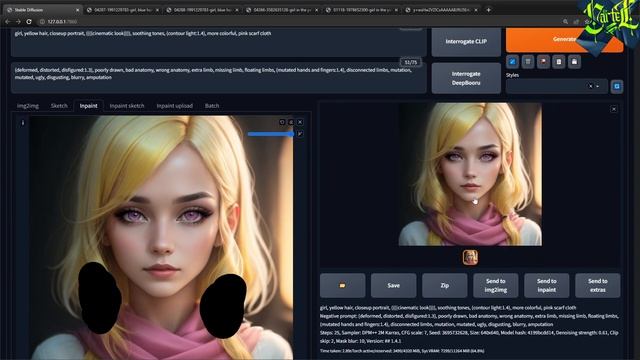Open the output folder button

pyautogui.click(x=342, y=285)
